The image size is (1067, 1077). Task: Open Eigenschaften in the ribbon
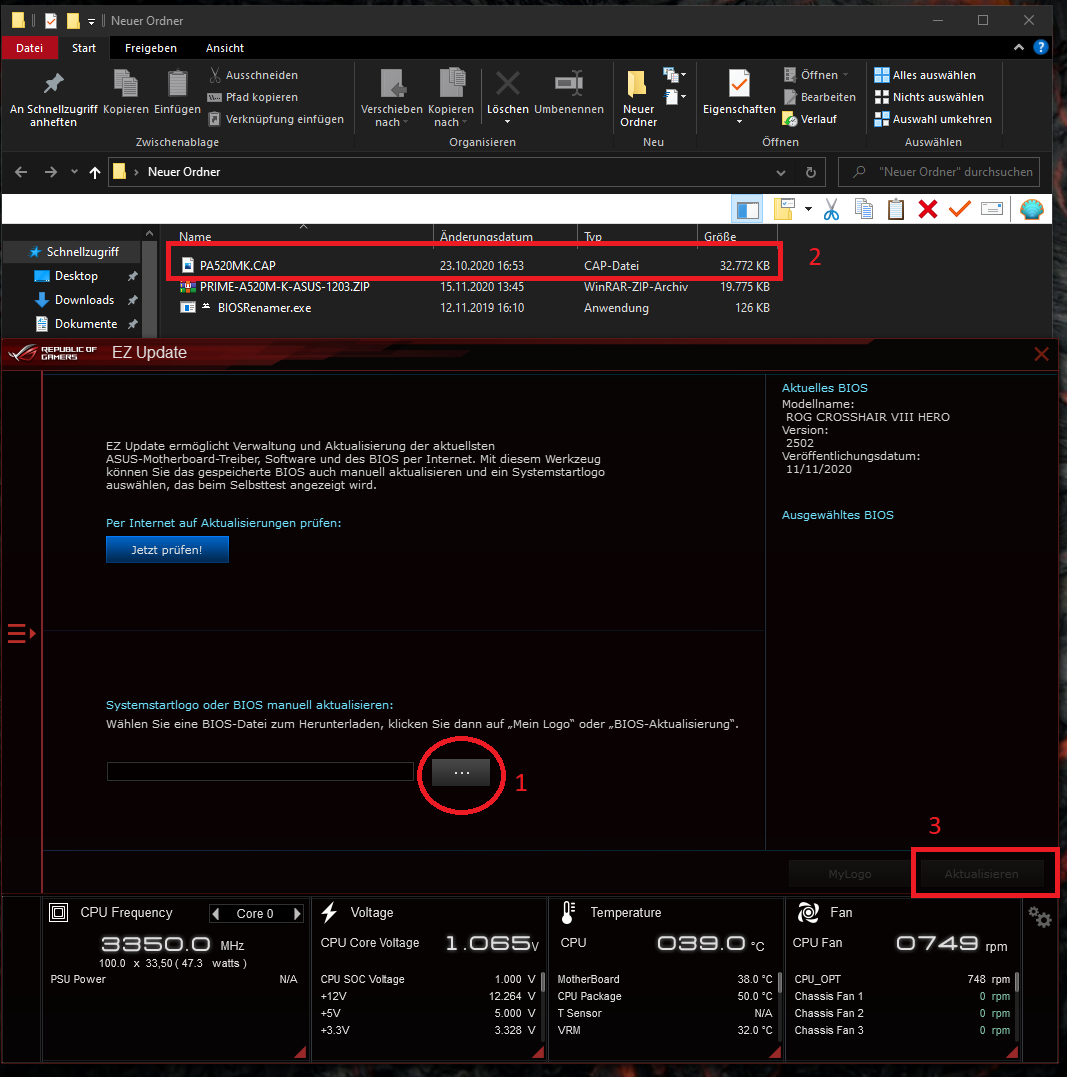tap(739, 96)
